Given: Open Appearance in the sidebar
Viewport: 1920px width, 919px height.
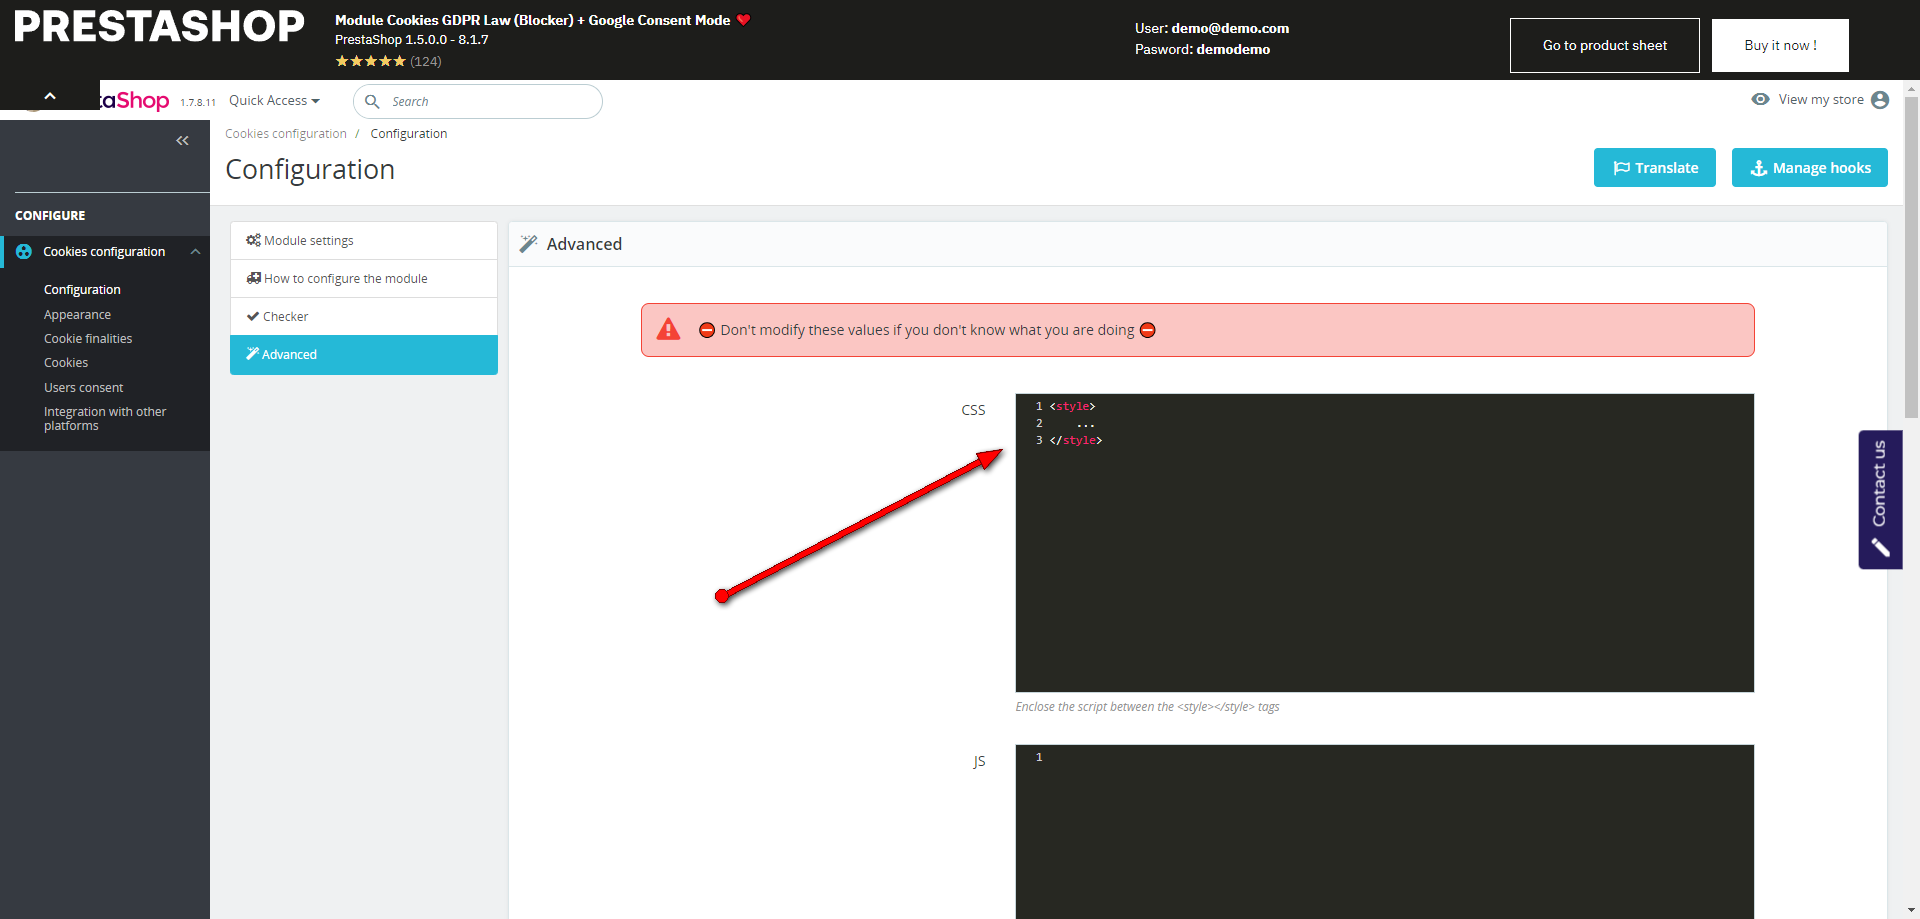Looking at the screenshot, I should click(77, 315).
